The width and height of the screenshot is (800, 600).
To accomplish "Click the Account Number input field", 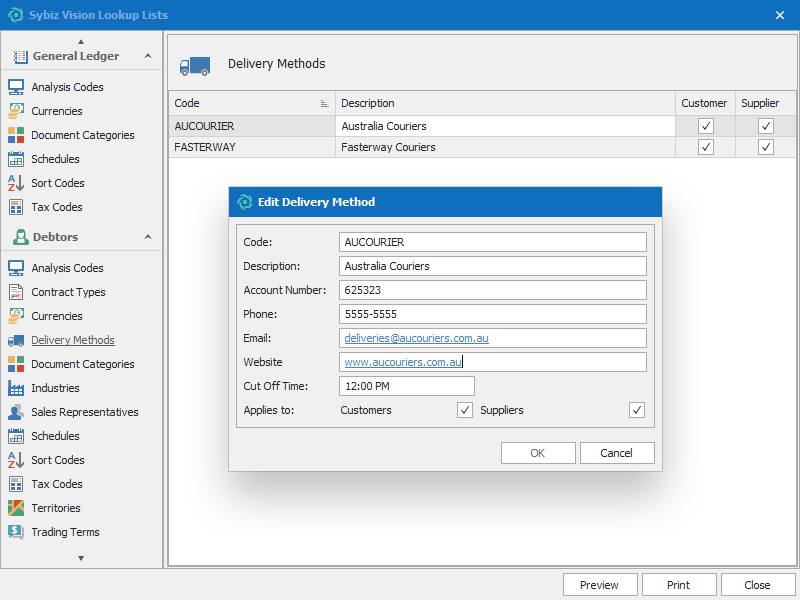I will (x=492, y=290).
